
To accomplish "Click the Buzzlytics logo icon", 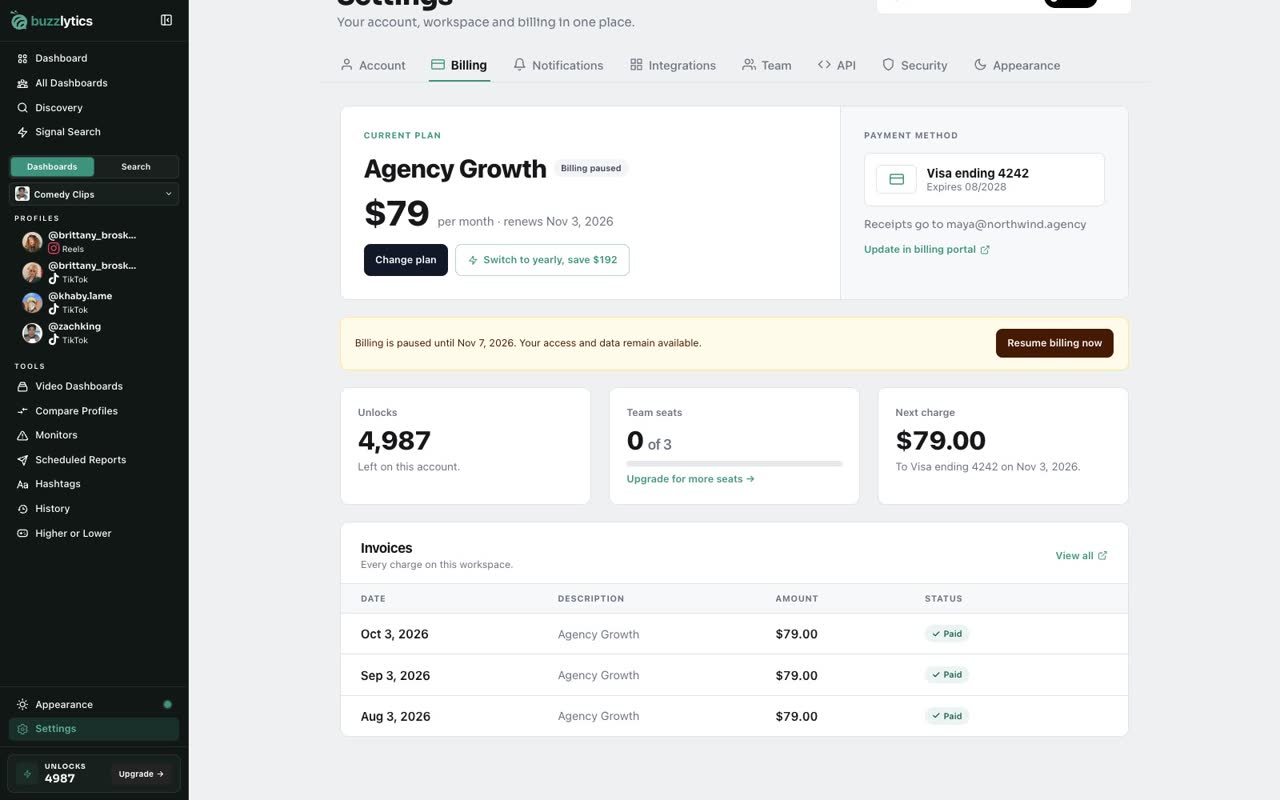I will tap(19, 20).
